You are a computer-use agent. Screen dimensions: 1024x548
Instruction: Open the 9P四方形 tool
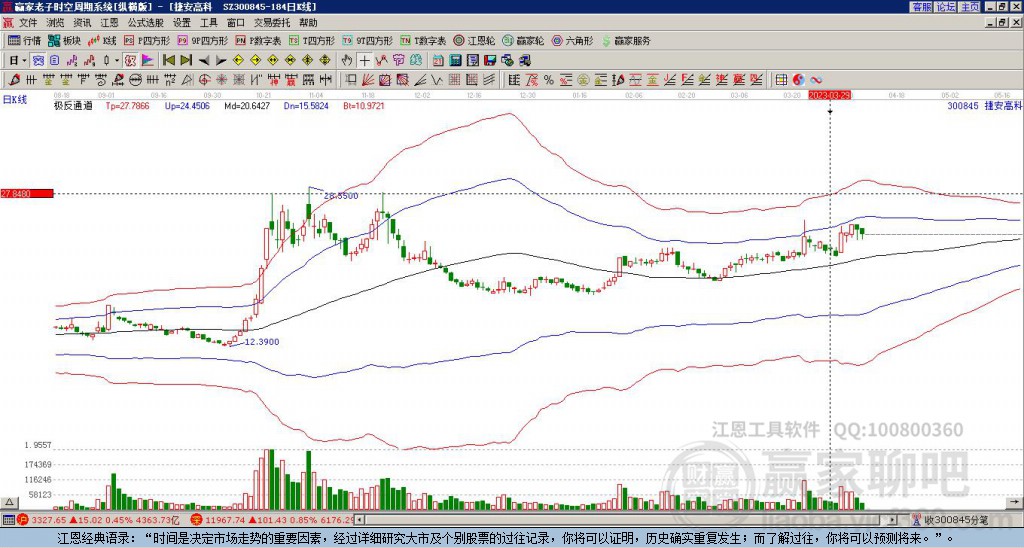click(x=202, y=40)
